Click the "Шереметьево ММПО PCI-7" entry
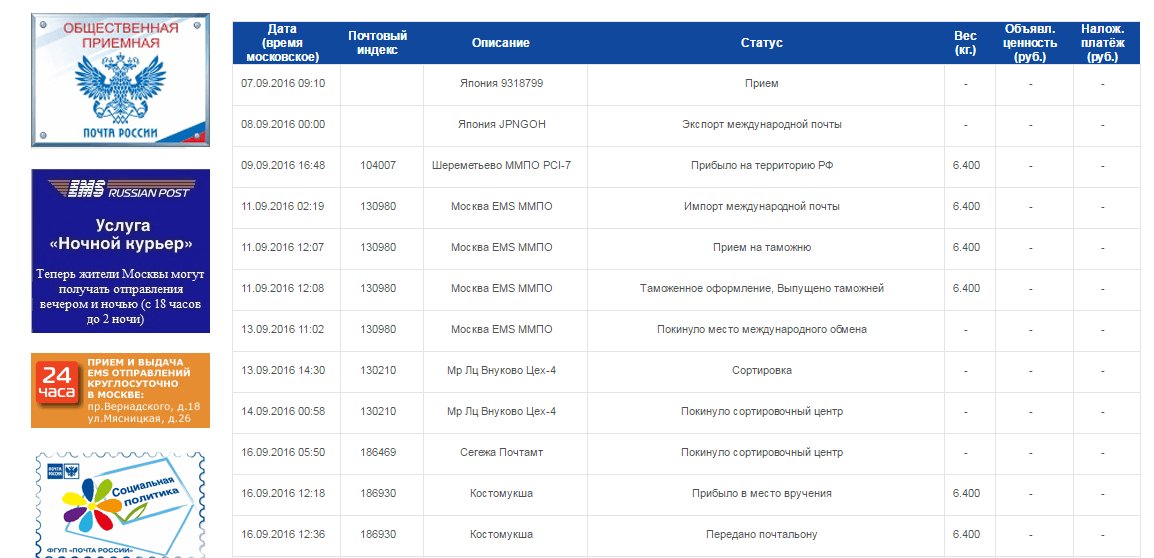 pyautogui.click(x=501, y=165)
